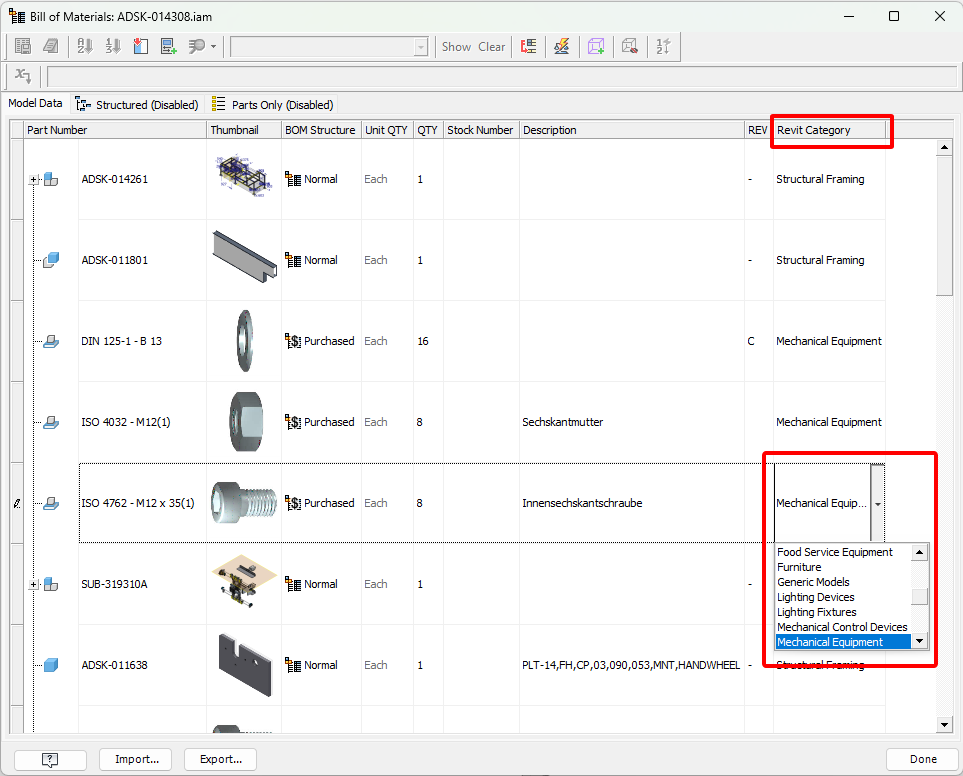Select highlighted Mechanical Equipment list entry
Viewport: 963px width, 776px height.
[843, 642]
